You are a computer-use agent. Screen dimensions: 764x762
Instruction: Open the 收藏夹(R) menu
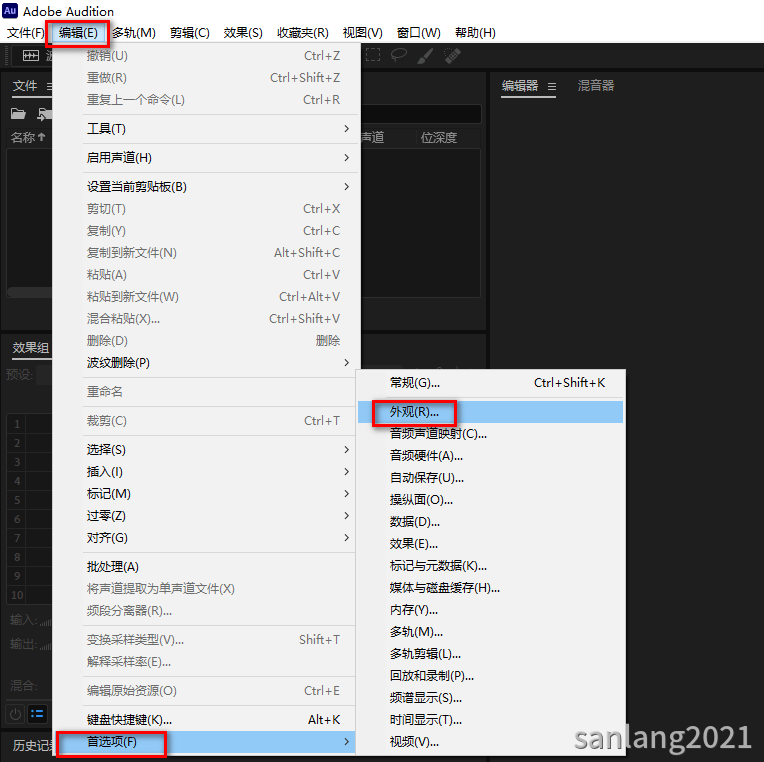[x=303, y=33]
